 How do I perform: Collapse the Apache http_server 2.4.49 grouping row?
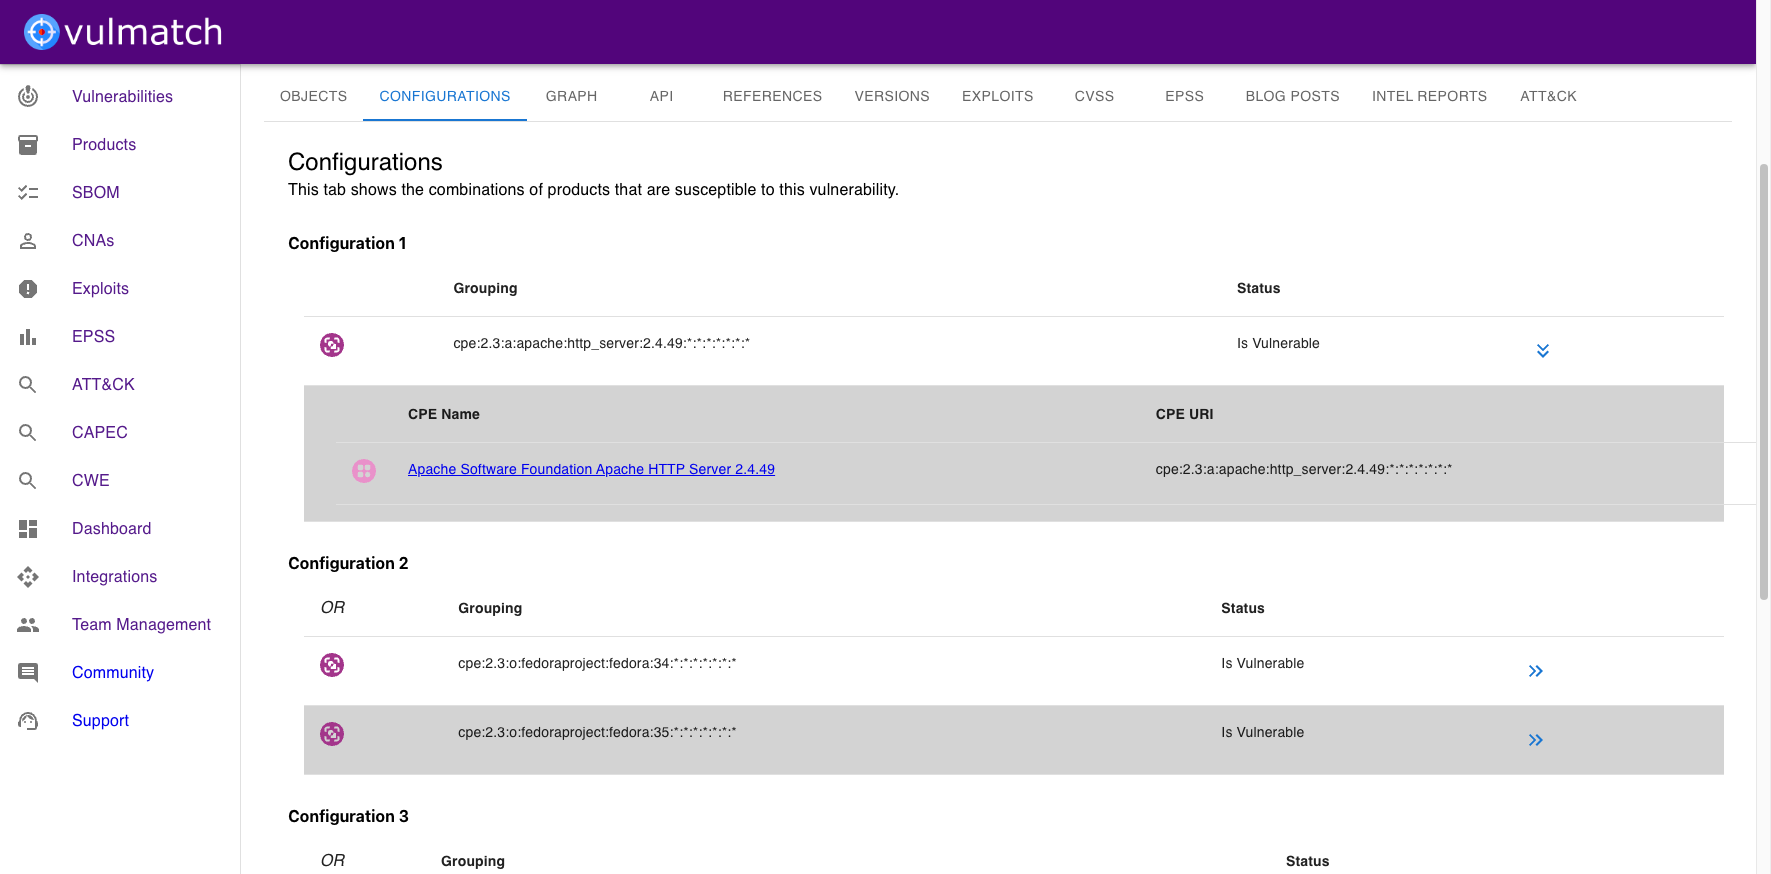(x=1542, y=350)
